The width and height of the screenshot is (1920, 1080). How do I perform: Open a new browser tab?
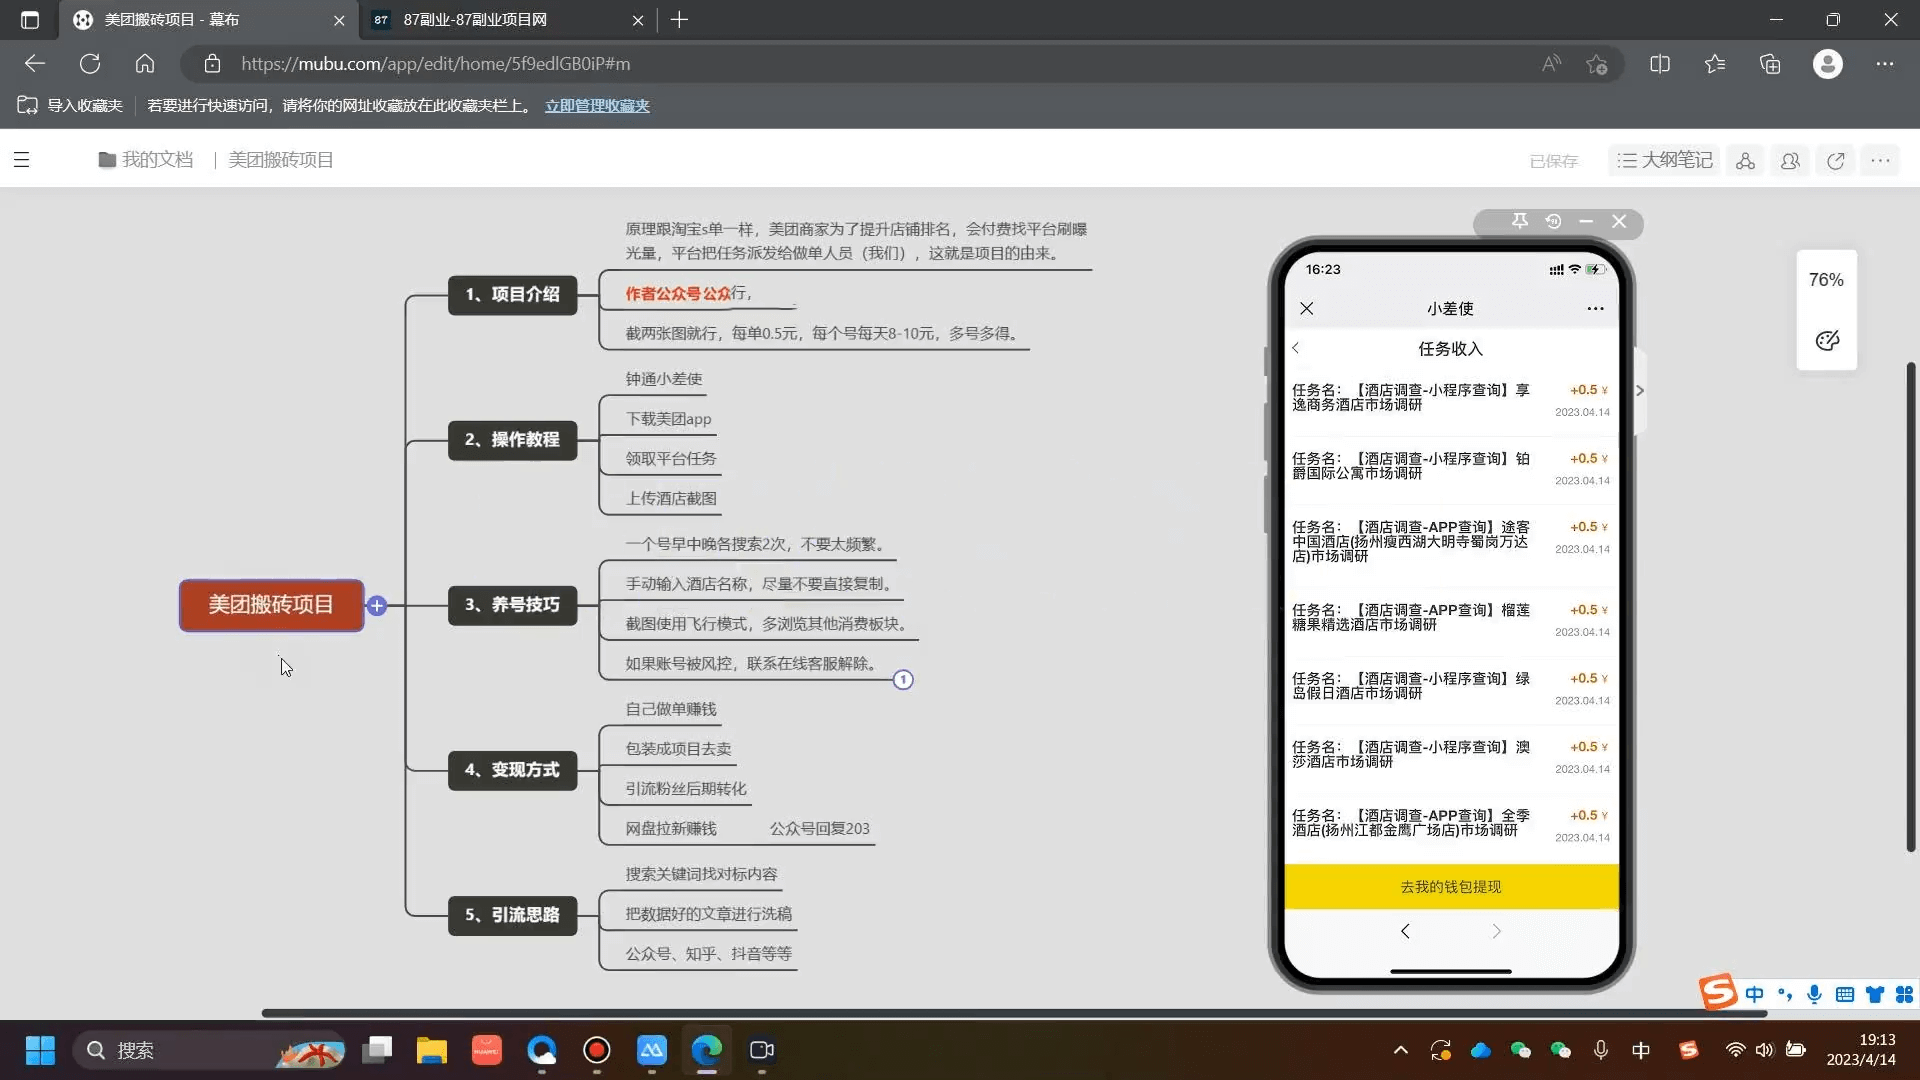[x=679, y=20]
